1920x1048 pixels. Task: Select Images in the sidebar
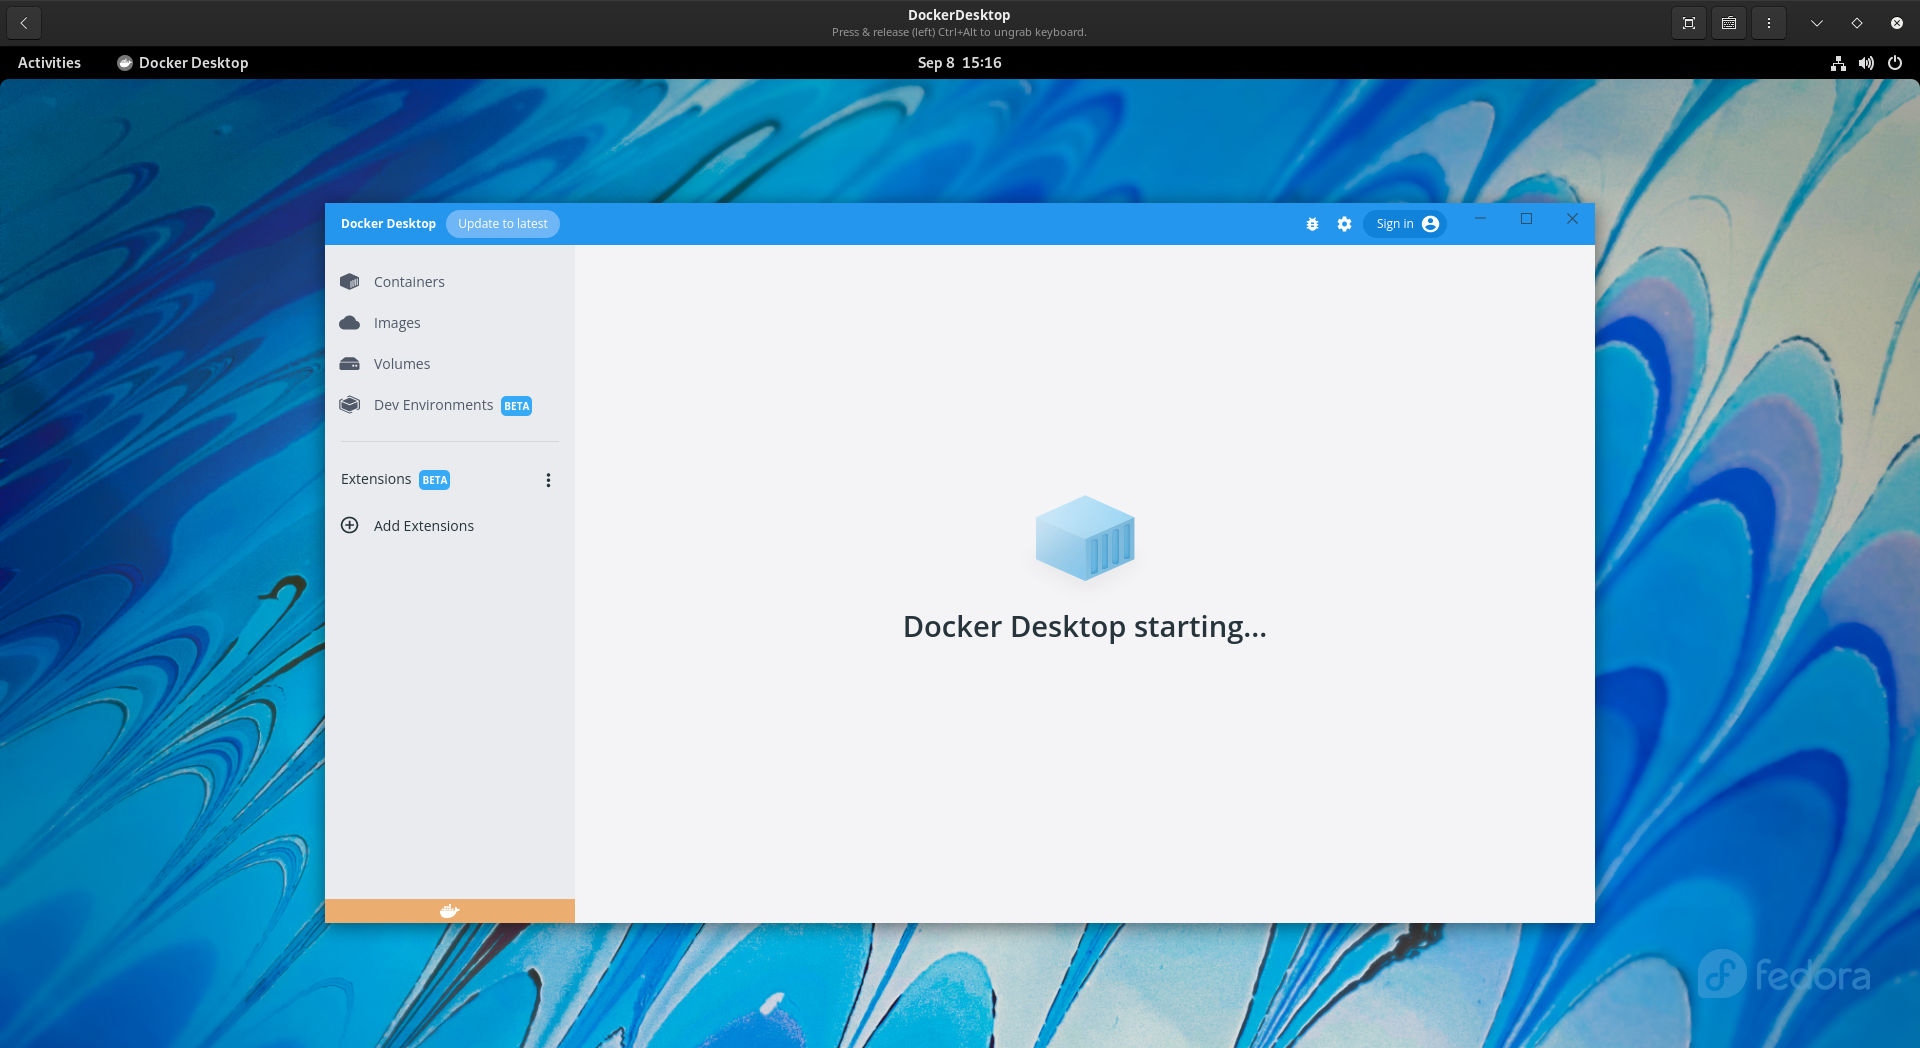point(450,323)
